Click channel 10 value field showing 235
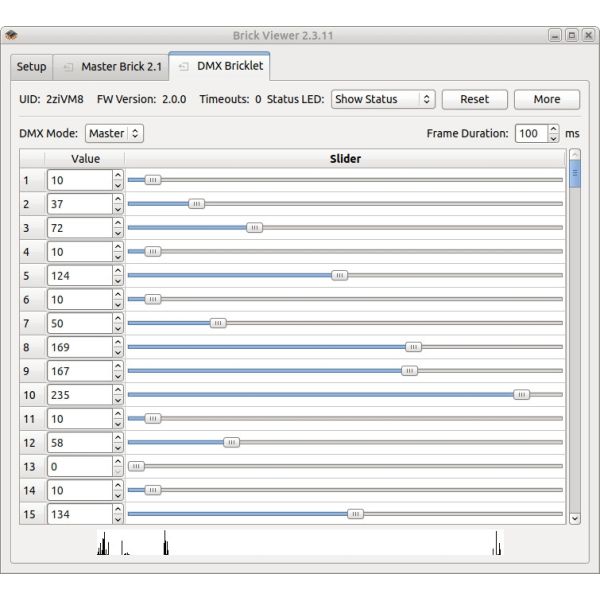 pos(80,395)
